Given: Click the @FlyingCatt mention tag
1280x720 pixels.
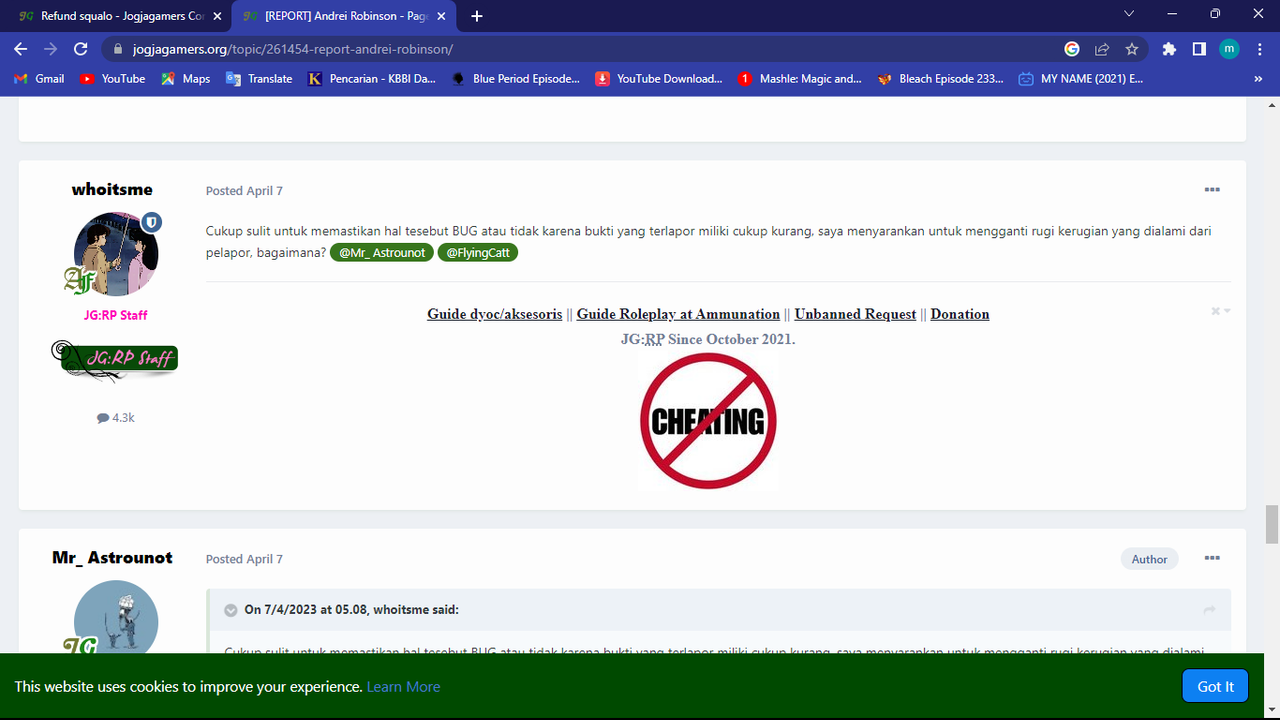Looking at the screenshot, I should point(478,253).
